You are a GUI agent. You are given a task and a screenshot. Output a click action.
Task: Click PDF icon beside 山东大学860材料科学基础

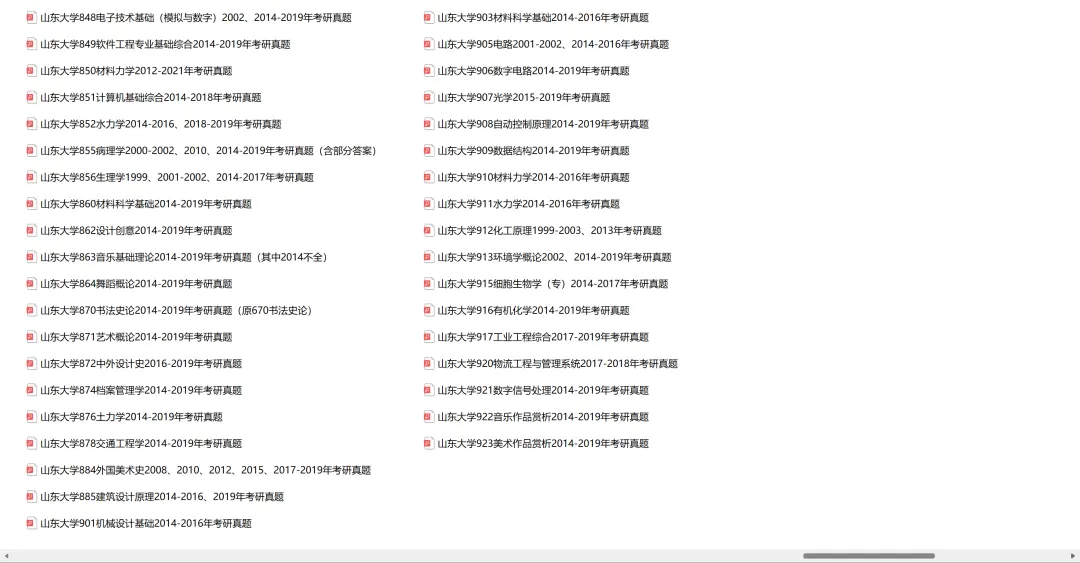[31, 204]
